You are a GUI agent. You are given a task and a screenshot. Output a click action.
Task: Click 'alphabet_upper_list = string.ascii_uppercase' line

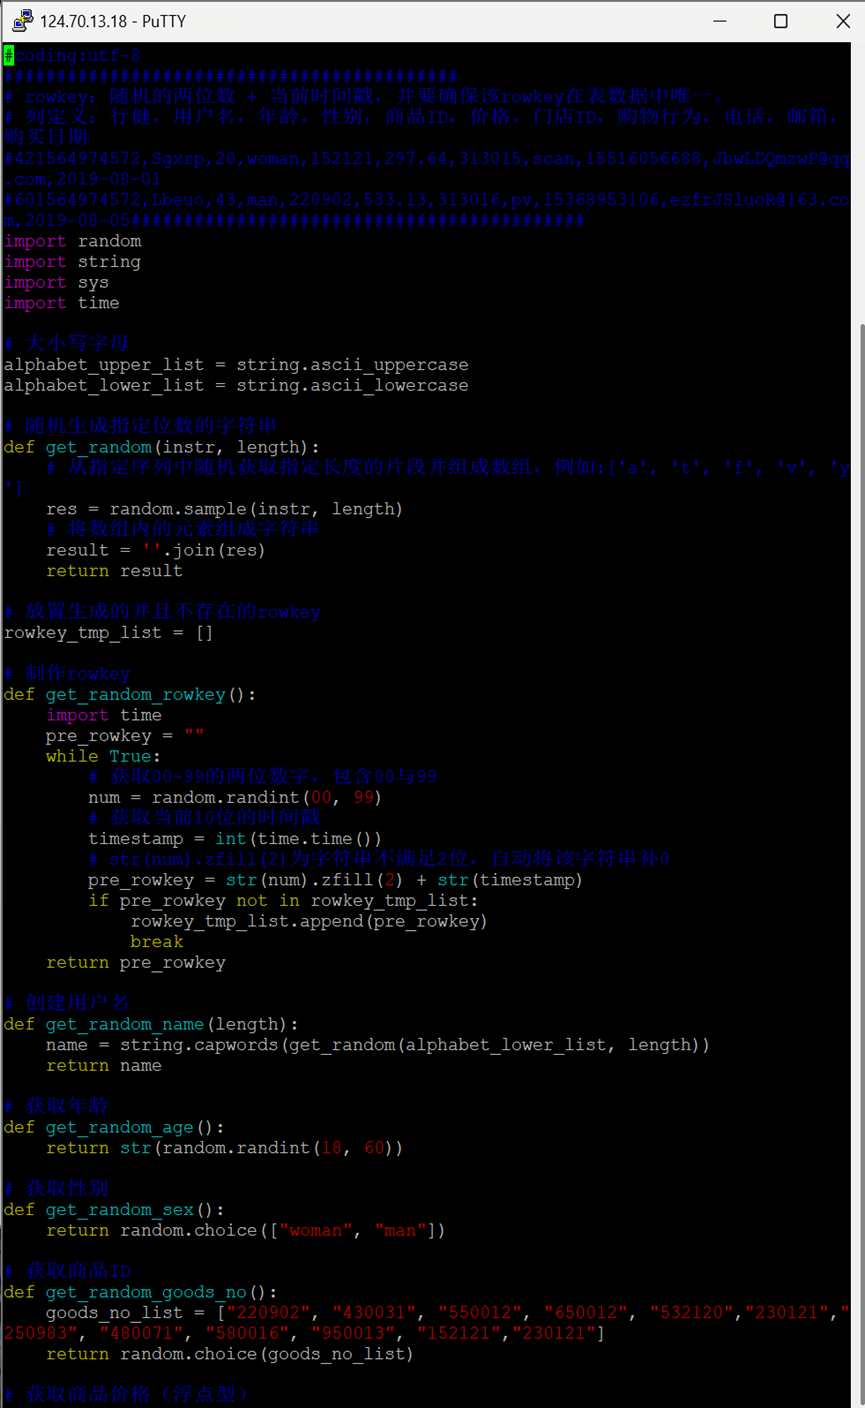click(x=236, y=365)
